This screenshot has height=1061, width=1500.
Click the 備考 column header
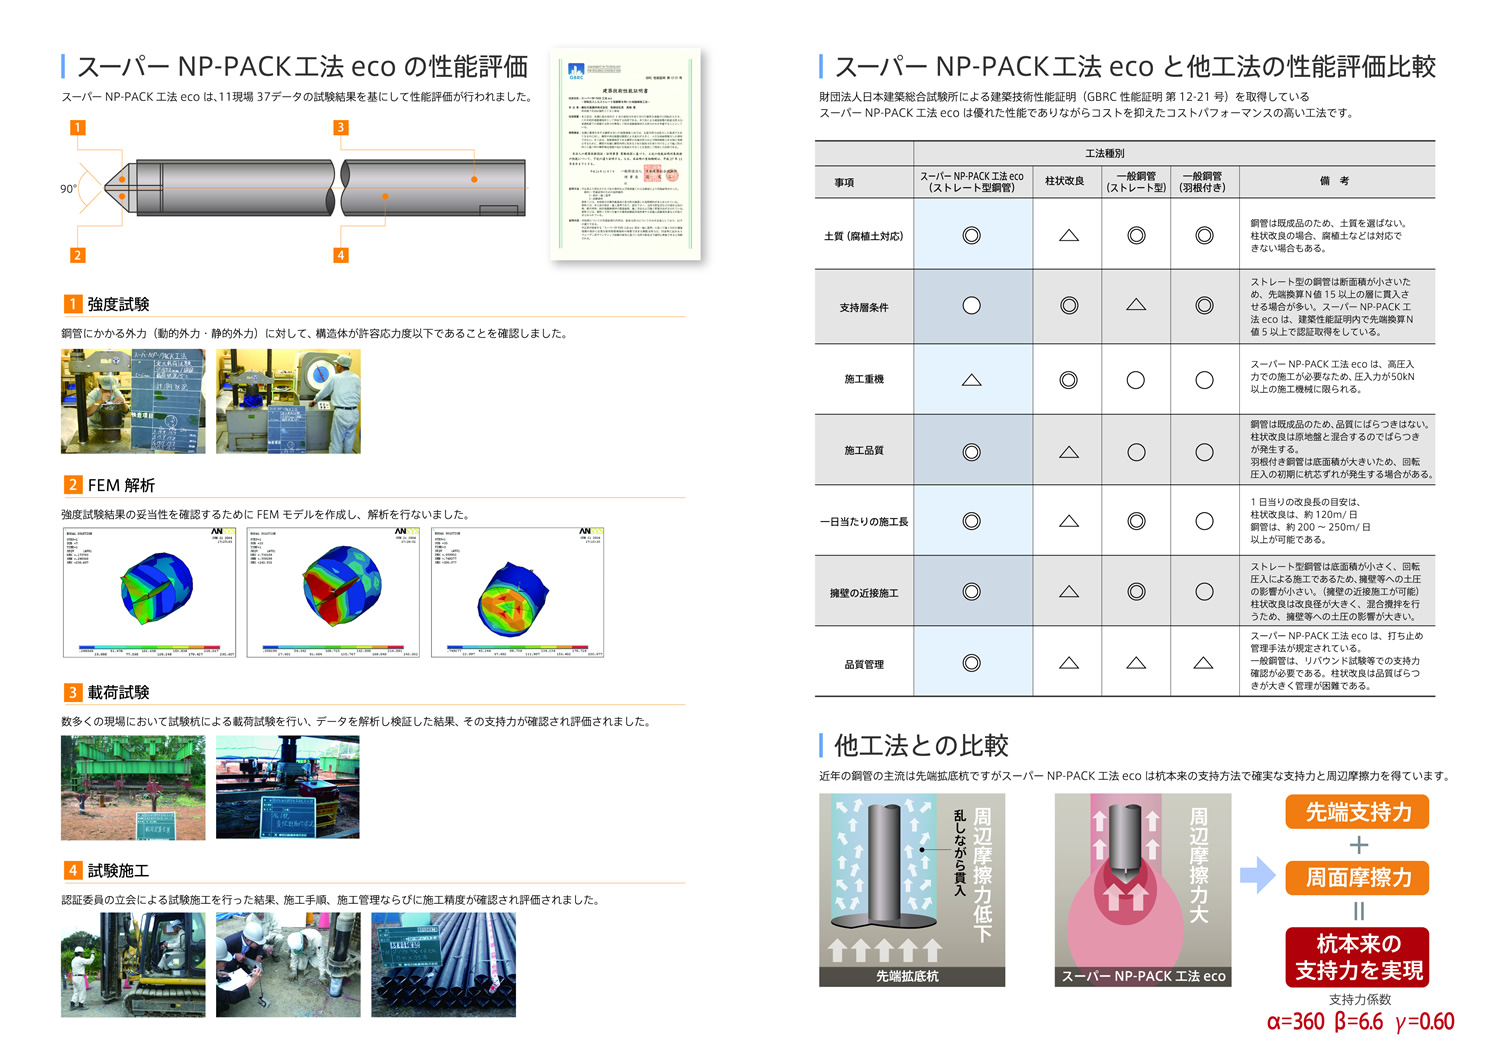coord(1335,181)
